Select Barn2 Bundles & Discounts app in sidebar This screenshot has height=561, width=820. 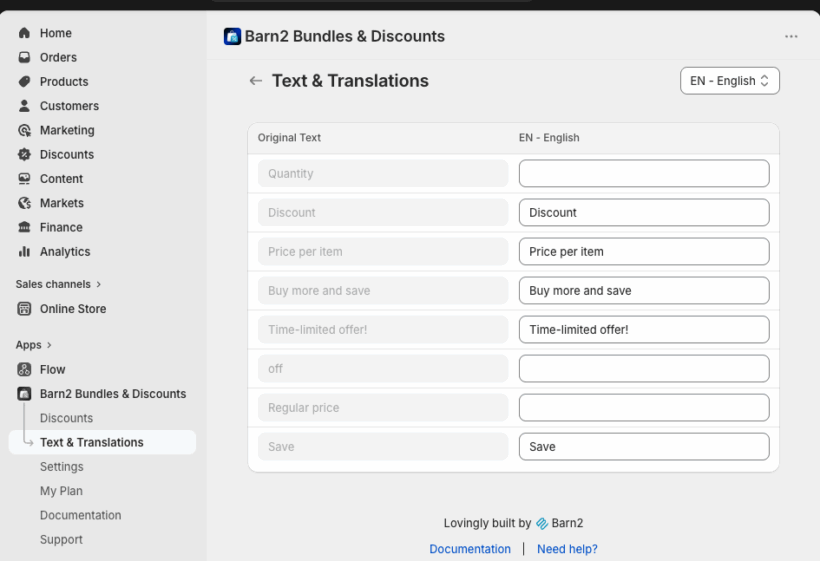point(112,394)
